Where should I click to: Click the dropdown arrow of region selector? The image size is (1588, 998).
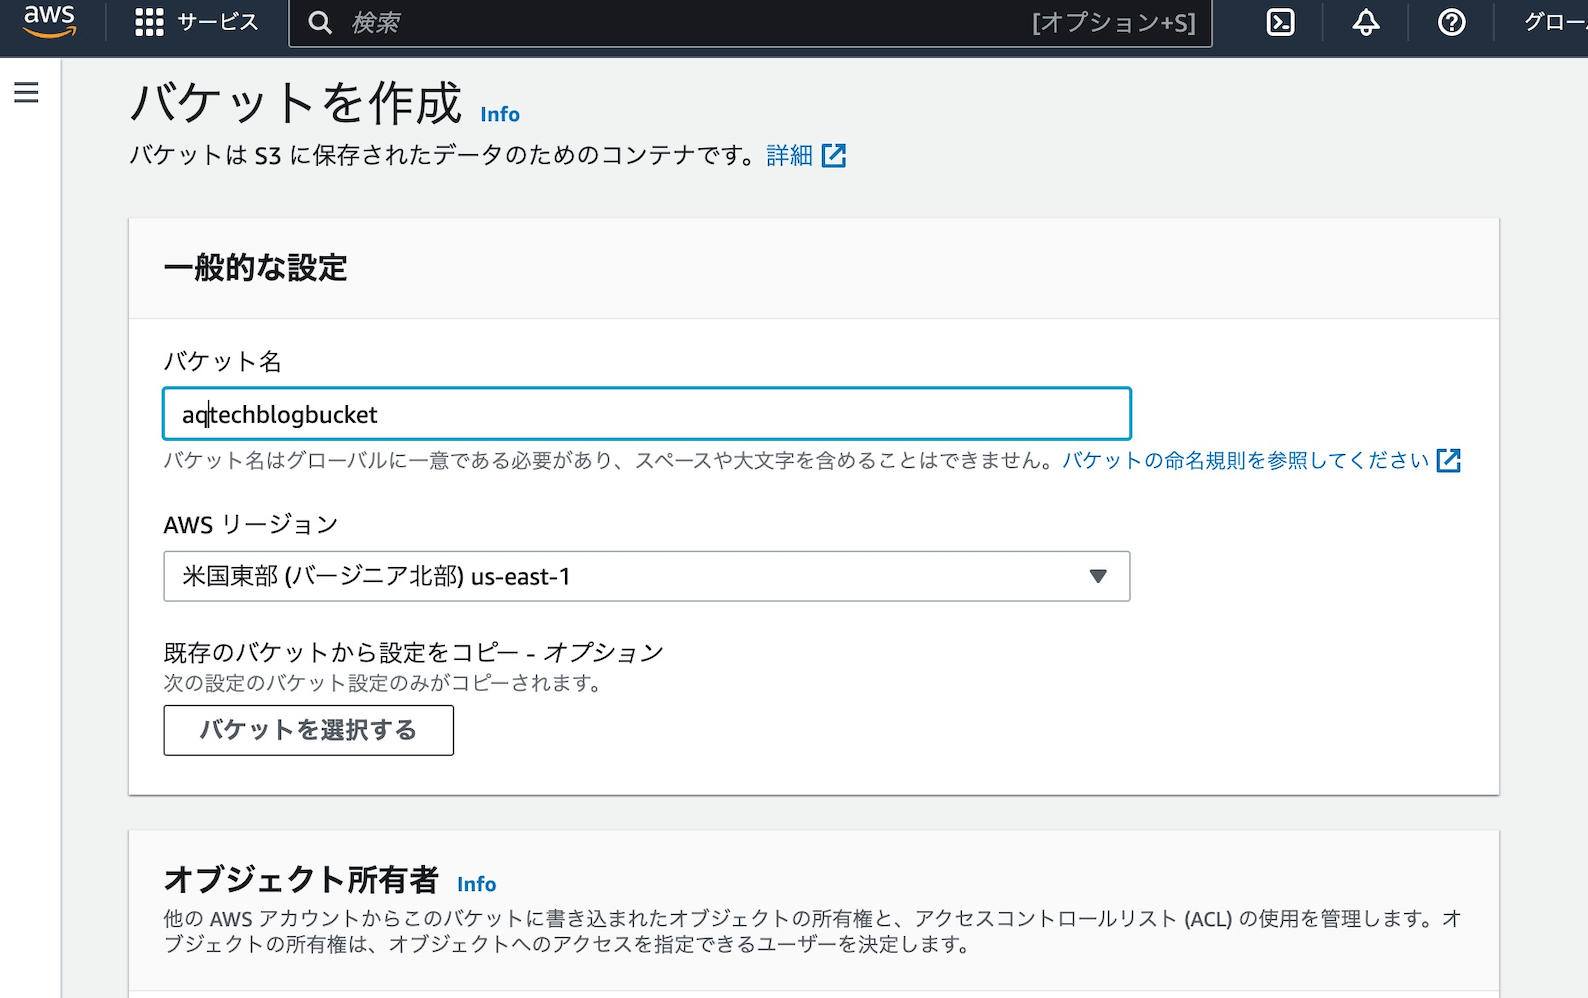[x=1098, y=576]
